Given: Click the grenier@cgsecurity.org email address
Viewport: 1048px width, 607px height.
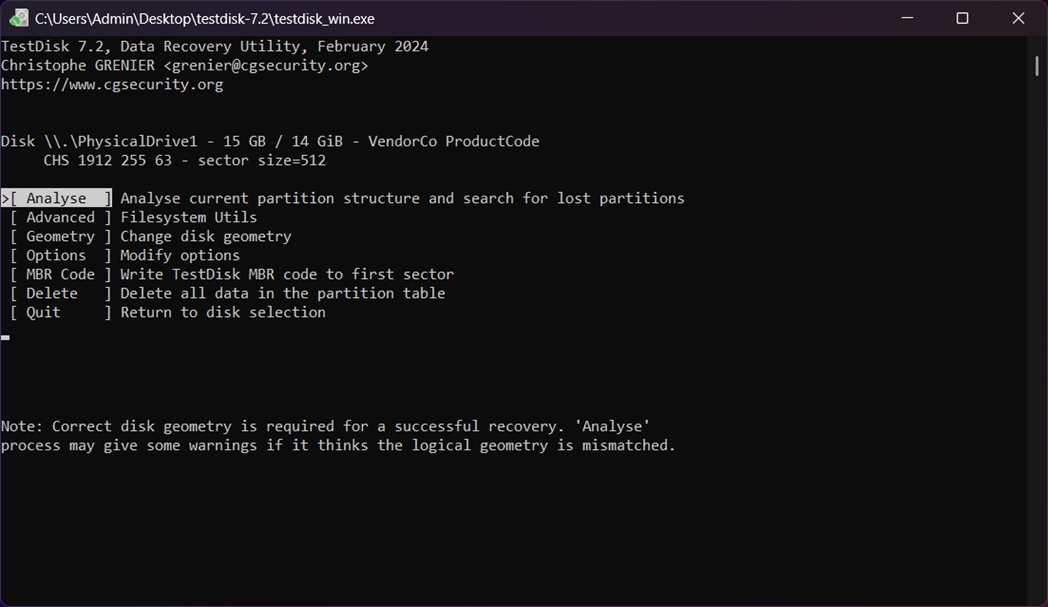Looking at the screenshot, I should (265, 66).
